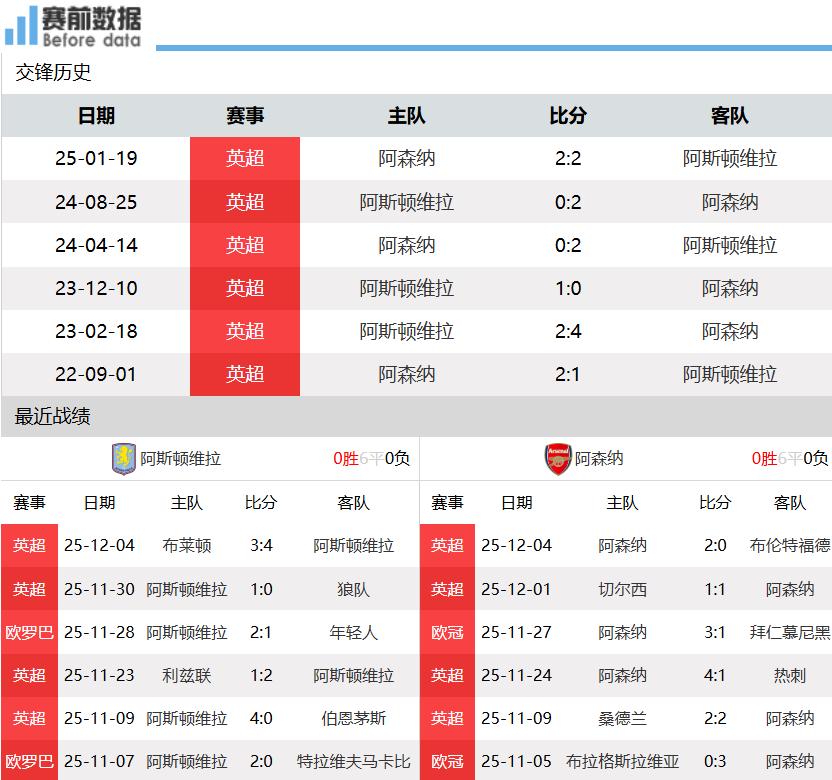Image resolution: width=832 pixels, height=780 pixels.
Task: Select the 交锋历史 section heading
Action: click(54, 72)
